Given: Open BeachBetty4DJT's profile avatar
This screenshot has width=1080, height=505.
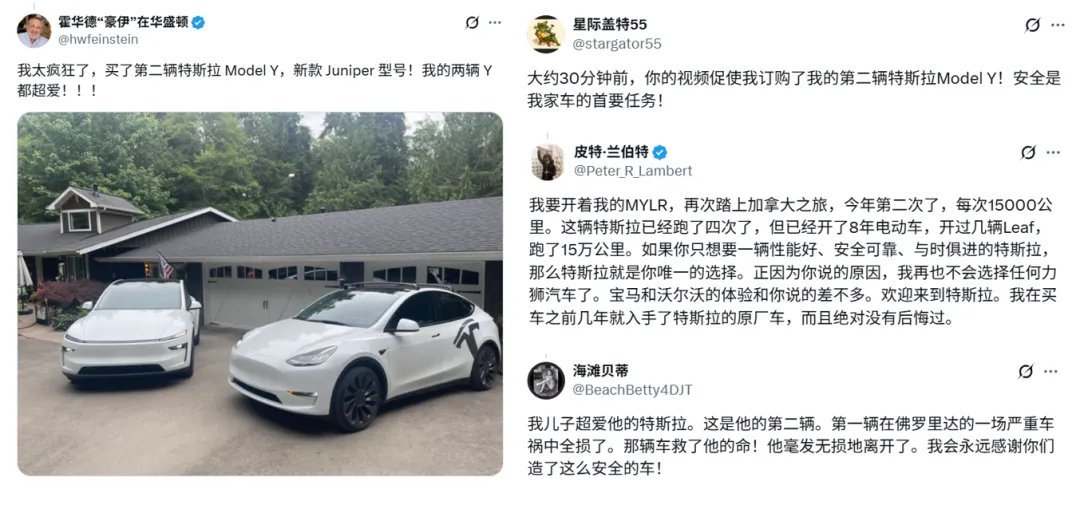Looking at the screenshot, I should [546, 380].
